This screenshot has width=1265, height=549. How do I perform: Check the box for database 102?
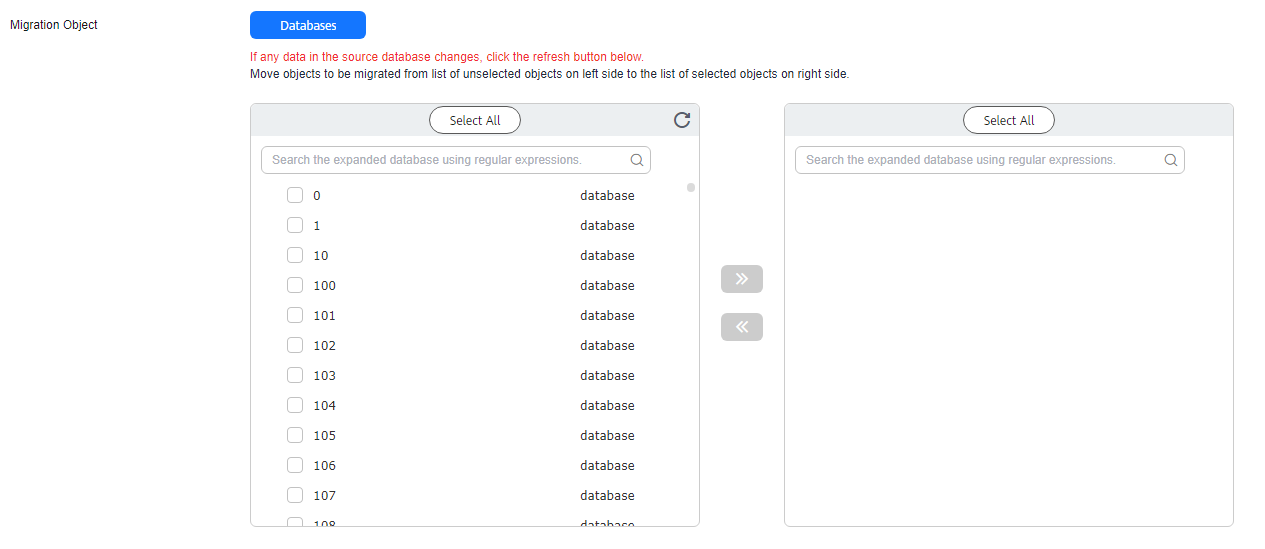(x=295, y=345)
